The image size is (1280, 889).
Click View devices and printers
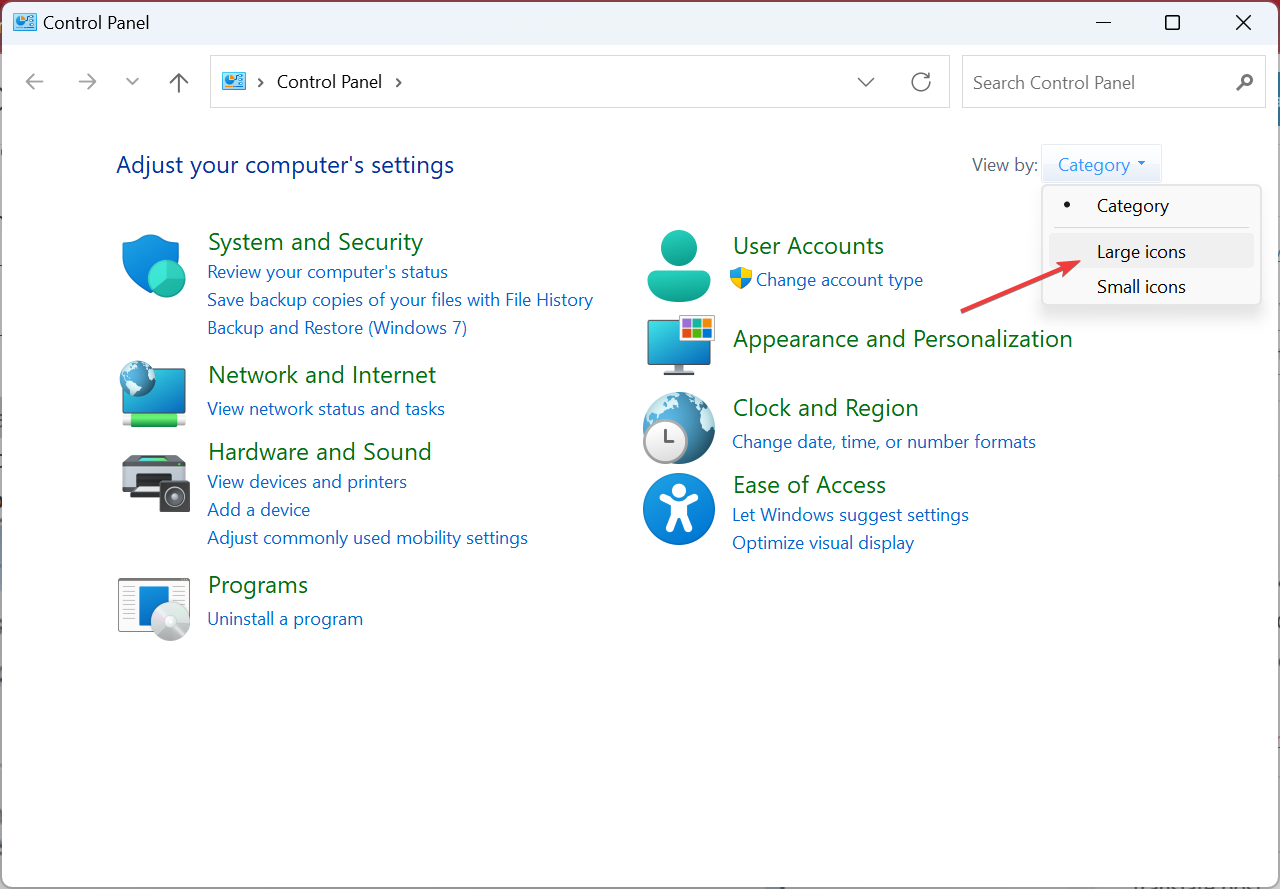[307, 482]
